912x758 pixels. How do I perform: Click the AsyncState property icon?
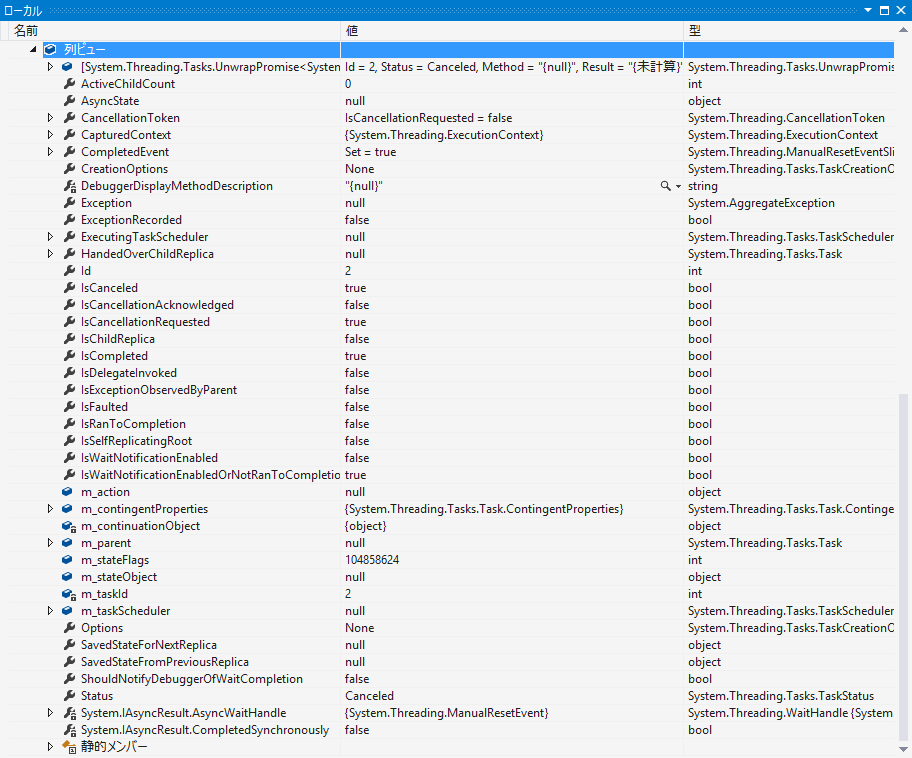tap(69, 101)
